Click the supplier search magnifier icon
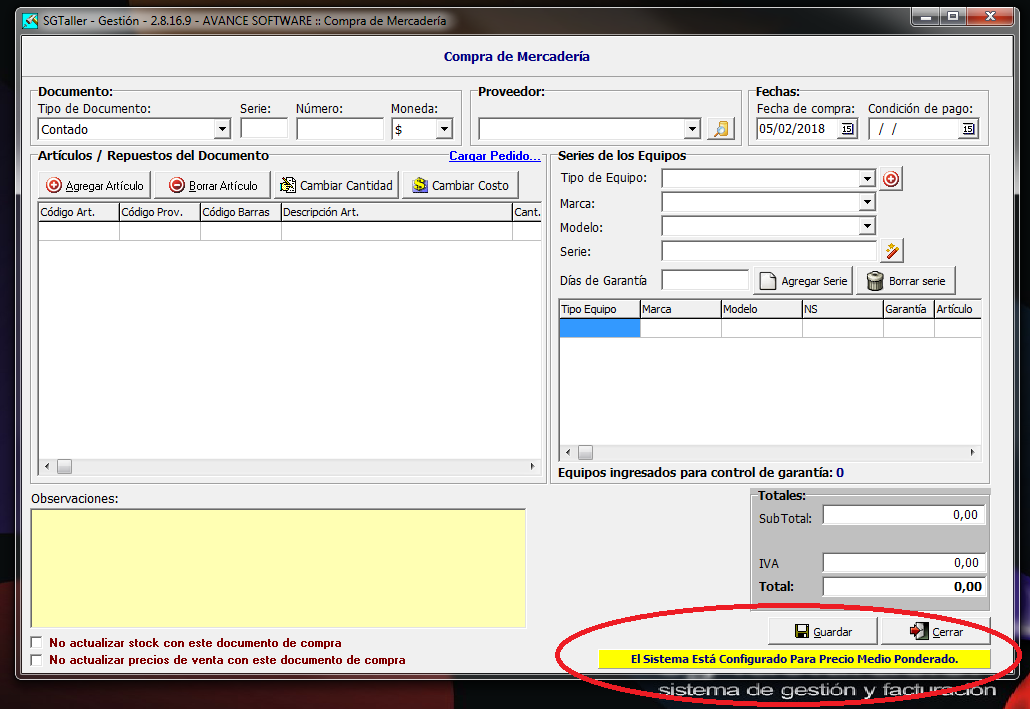1030x709 pixels. (720, 129)
